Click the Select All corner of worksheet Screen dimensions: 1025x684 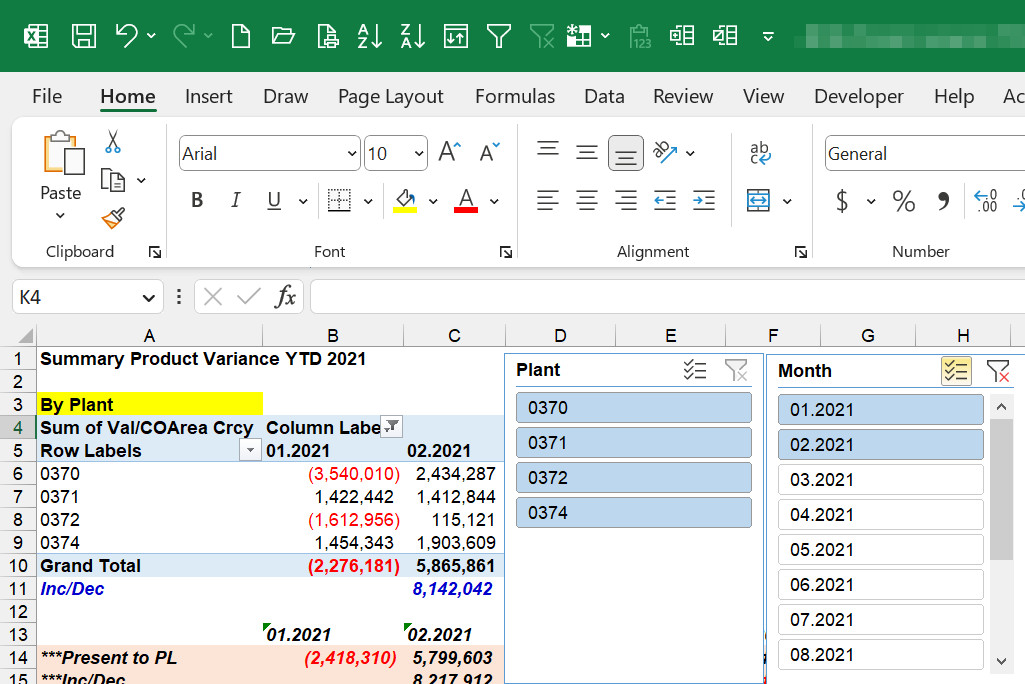click(25, 336)
